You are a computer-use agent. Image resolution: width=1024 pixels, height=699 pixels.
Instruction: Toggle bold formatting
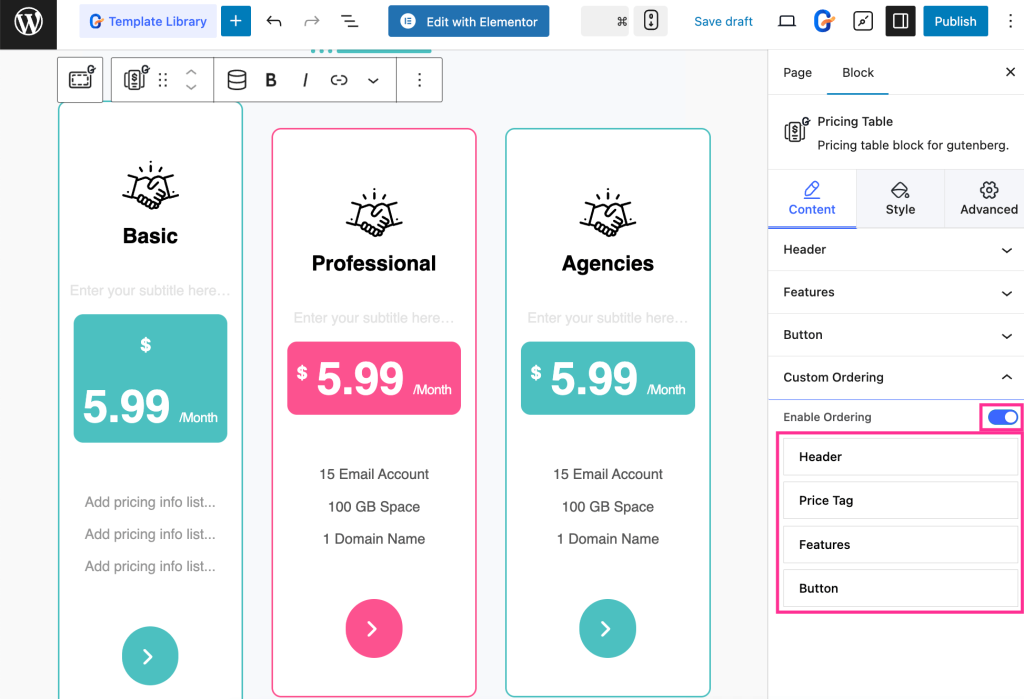270,80
